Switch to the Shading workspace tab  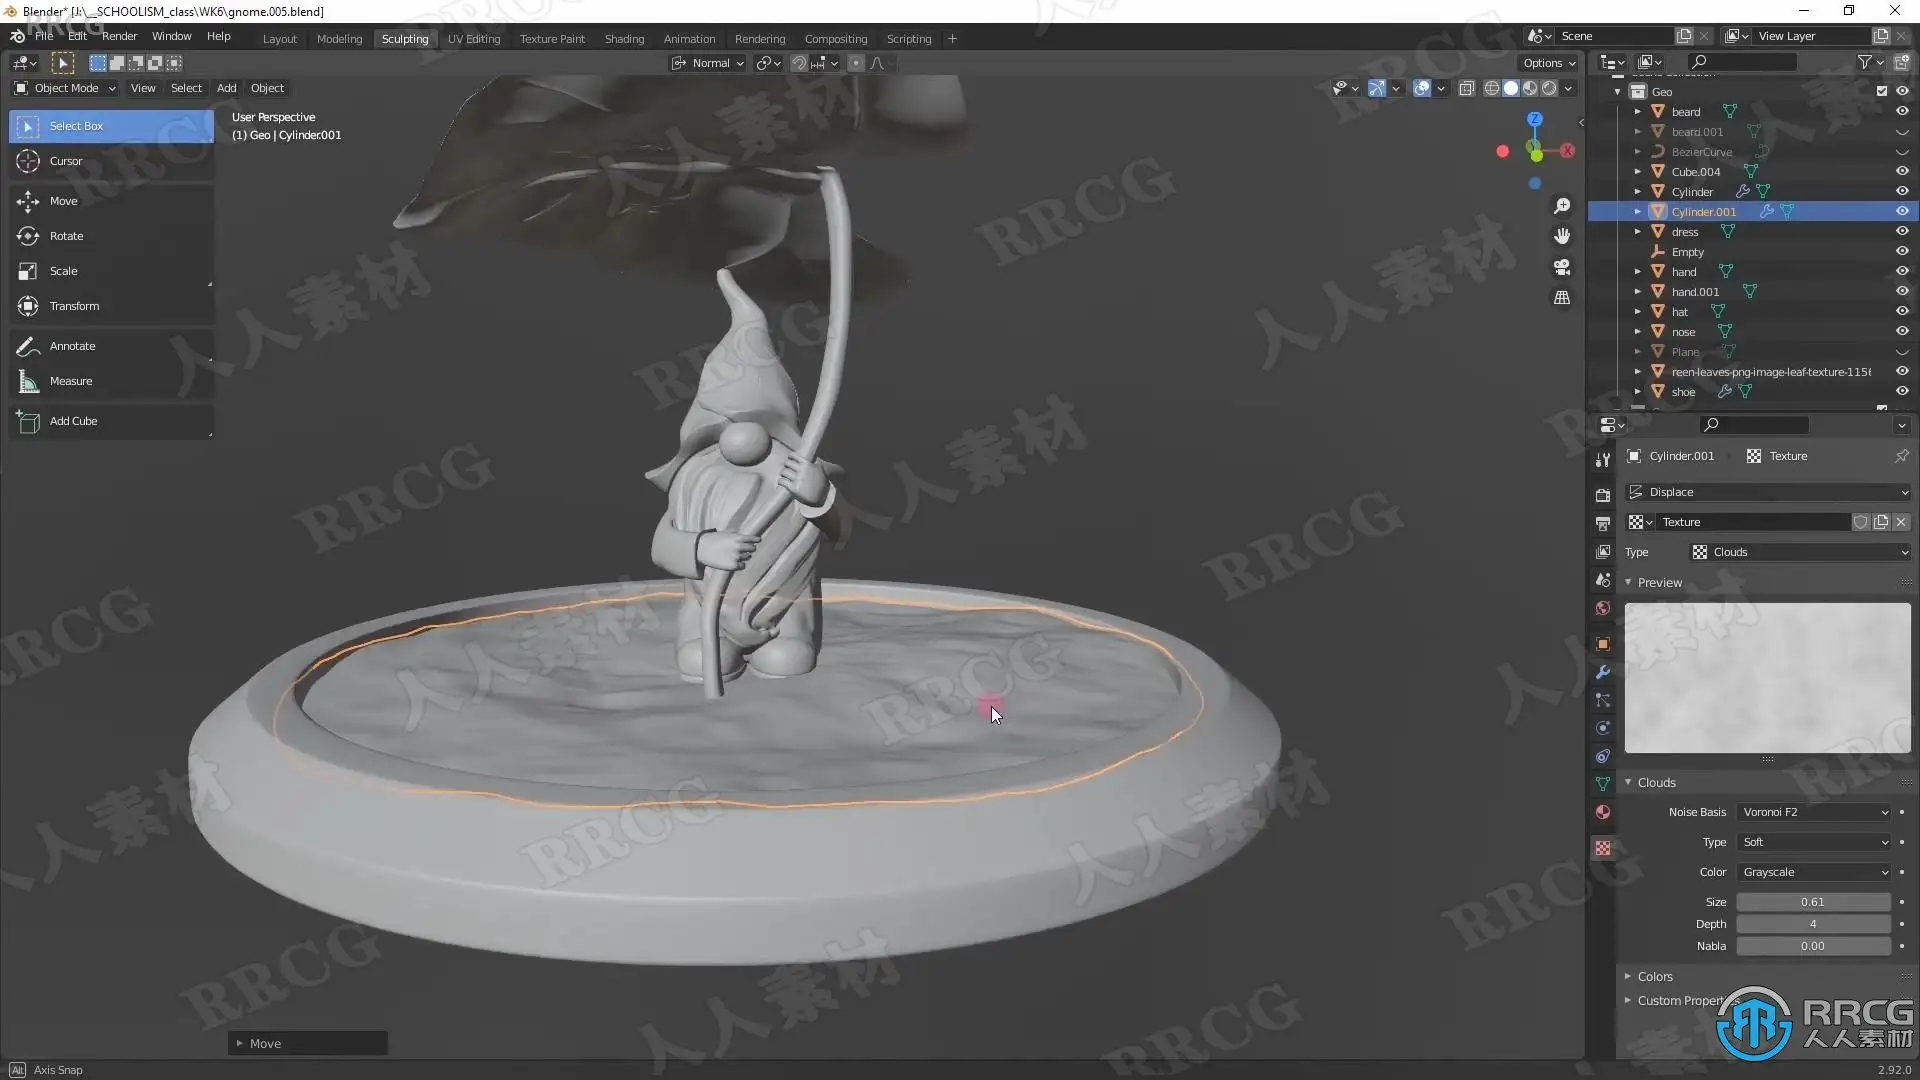(624, 39)
